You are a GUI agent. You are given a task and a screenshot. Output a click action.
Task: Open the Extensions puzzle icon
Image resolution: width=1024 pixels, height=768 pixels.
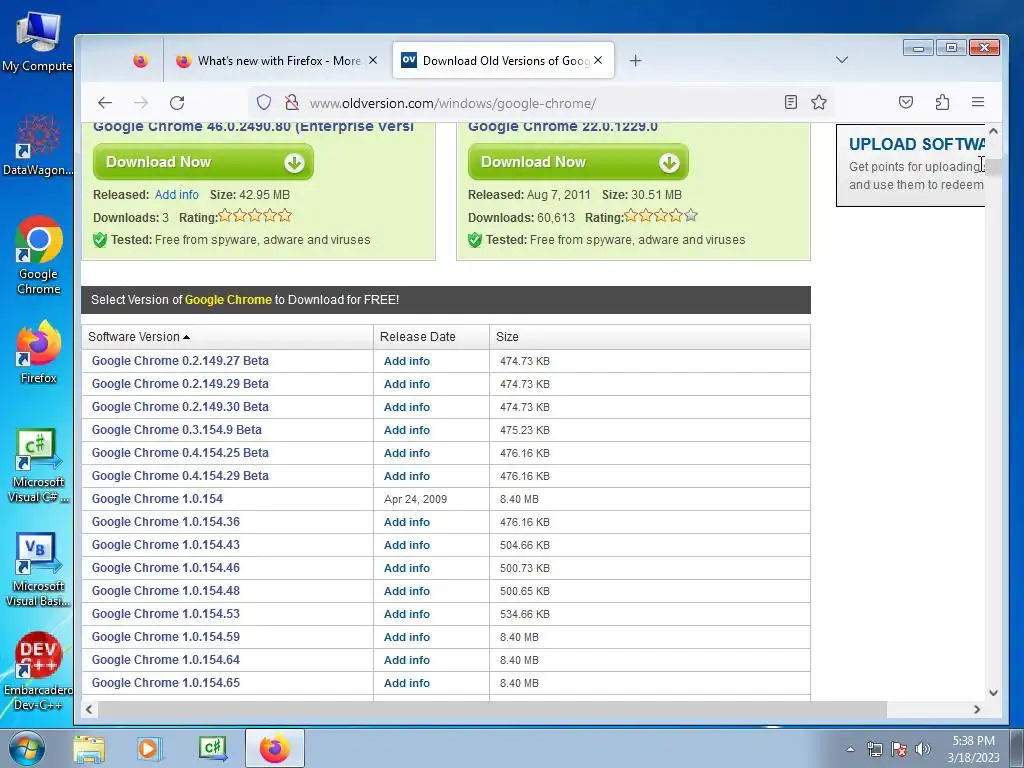pyautogui.click(x=942, y=102)
